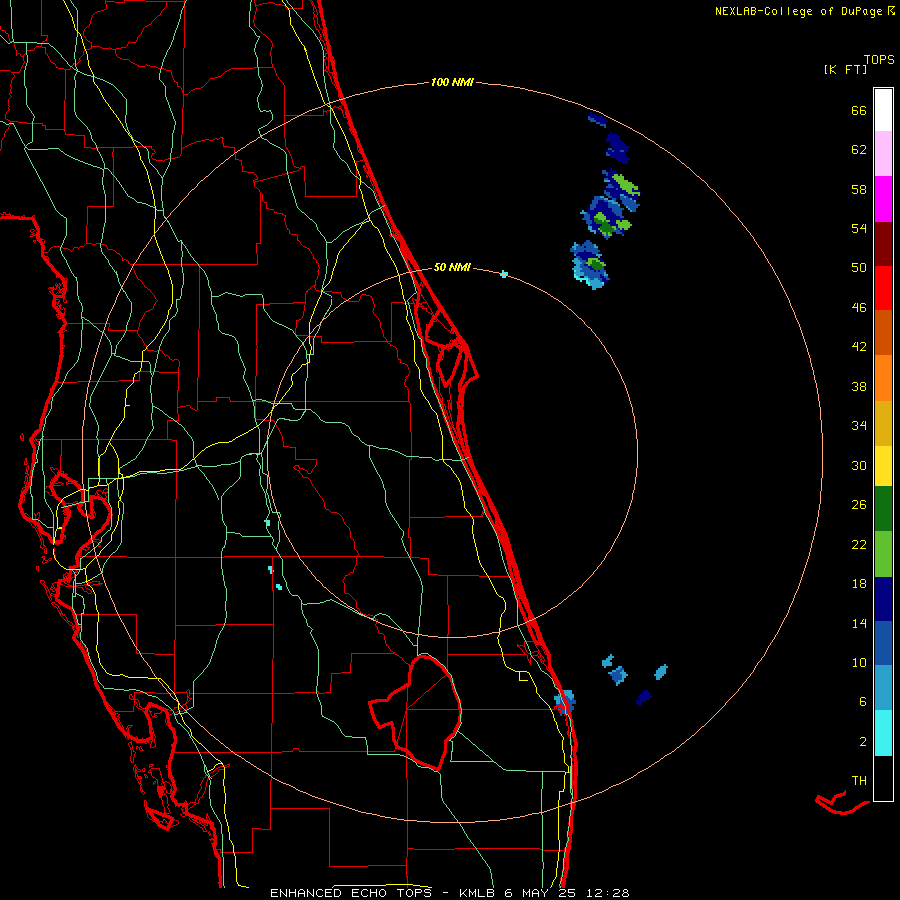Viewport: 900px width, 900px height.
Task: Click the medium blue 10-14 kft swatch
Action: coord(883,643)
